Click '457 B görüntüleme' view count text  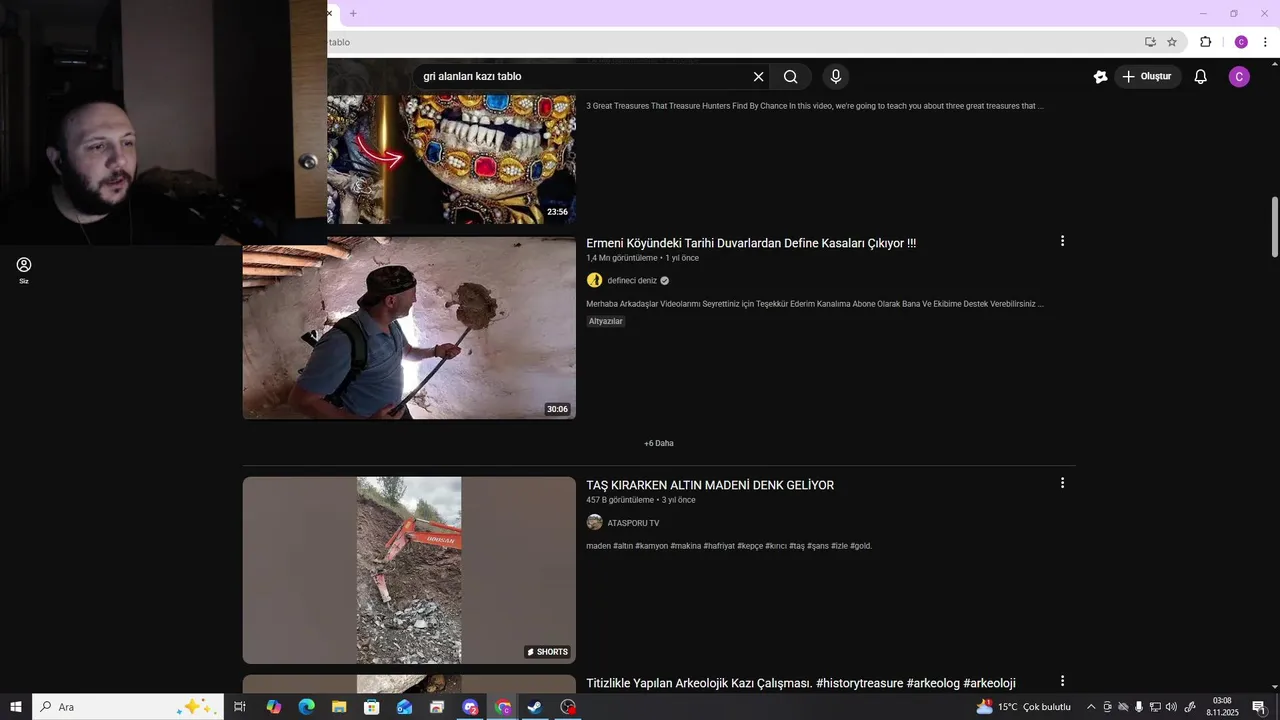pyautogui.click(x=620, y=500)
